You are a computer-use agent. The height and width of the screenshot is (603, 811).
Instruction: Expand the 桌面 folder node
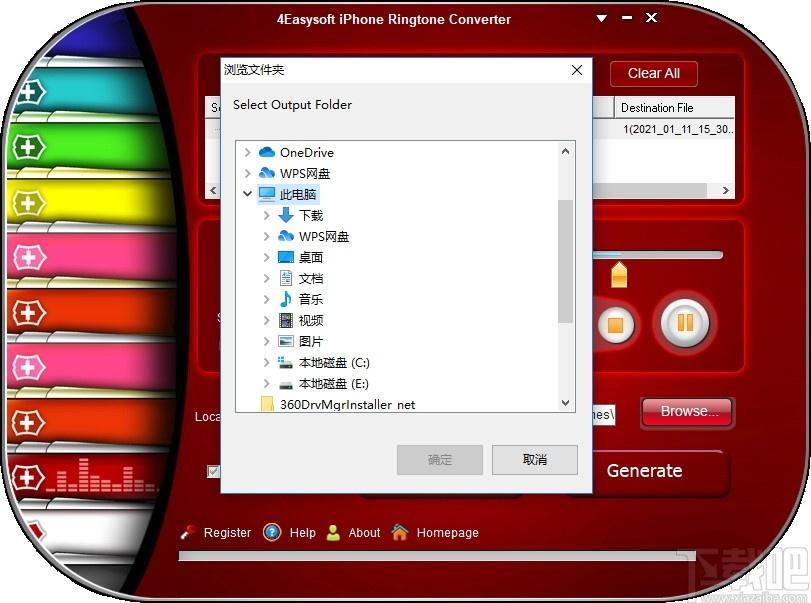tap(266, 257)
